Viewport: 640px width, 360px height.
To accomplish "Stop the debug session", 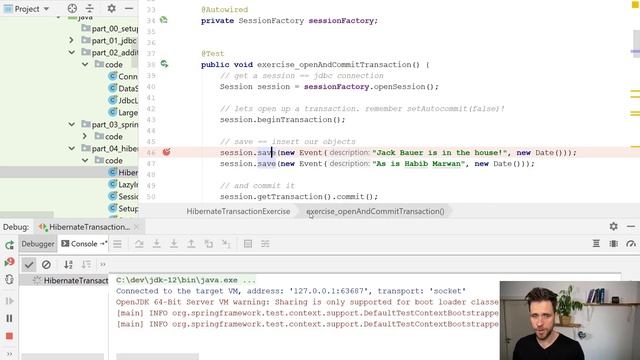I will (9, 336).
